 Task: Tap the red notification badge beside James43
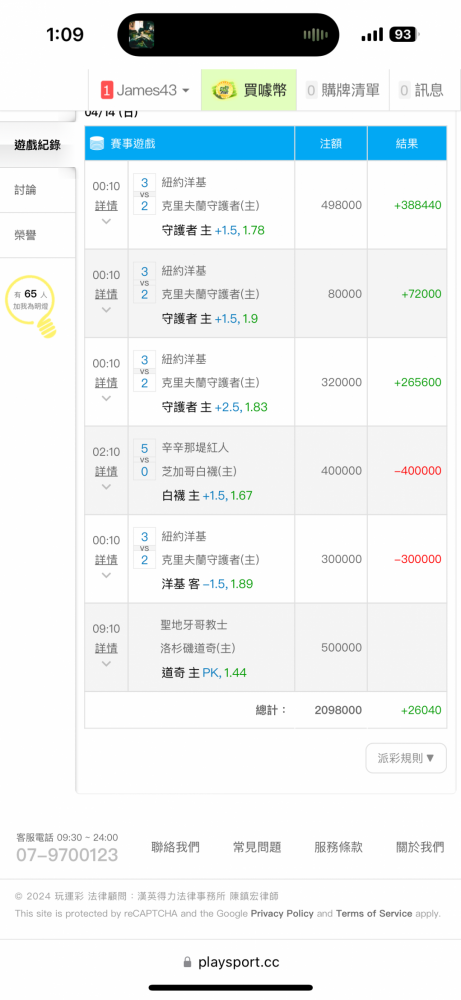pos(106,91)
